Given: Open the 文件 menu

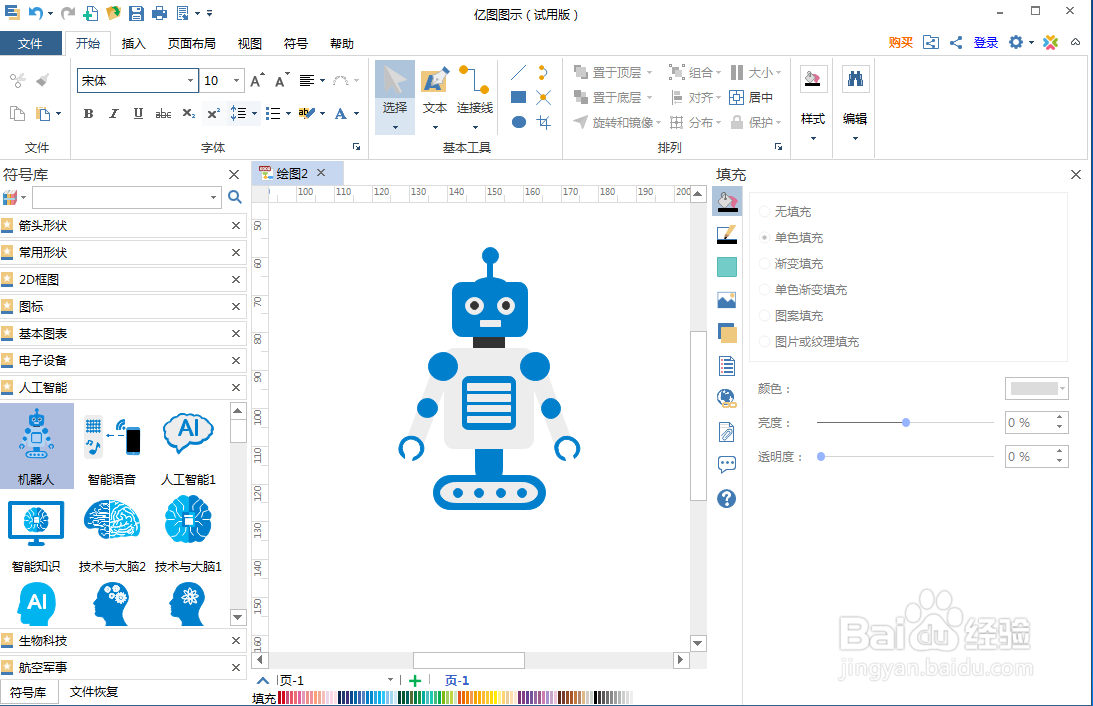Looking at the screenshot, I should tap(30, 43).
